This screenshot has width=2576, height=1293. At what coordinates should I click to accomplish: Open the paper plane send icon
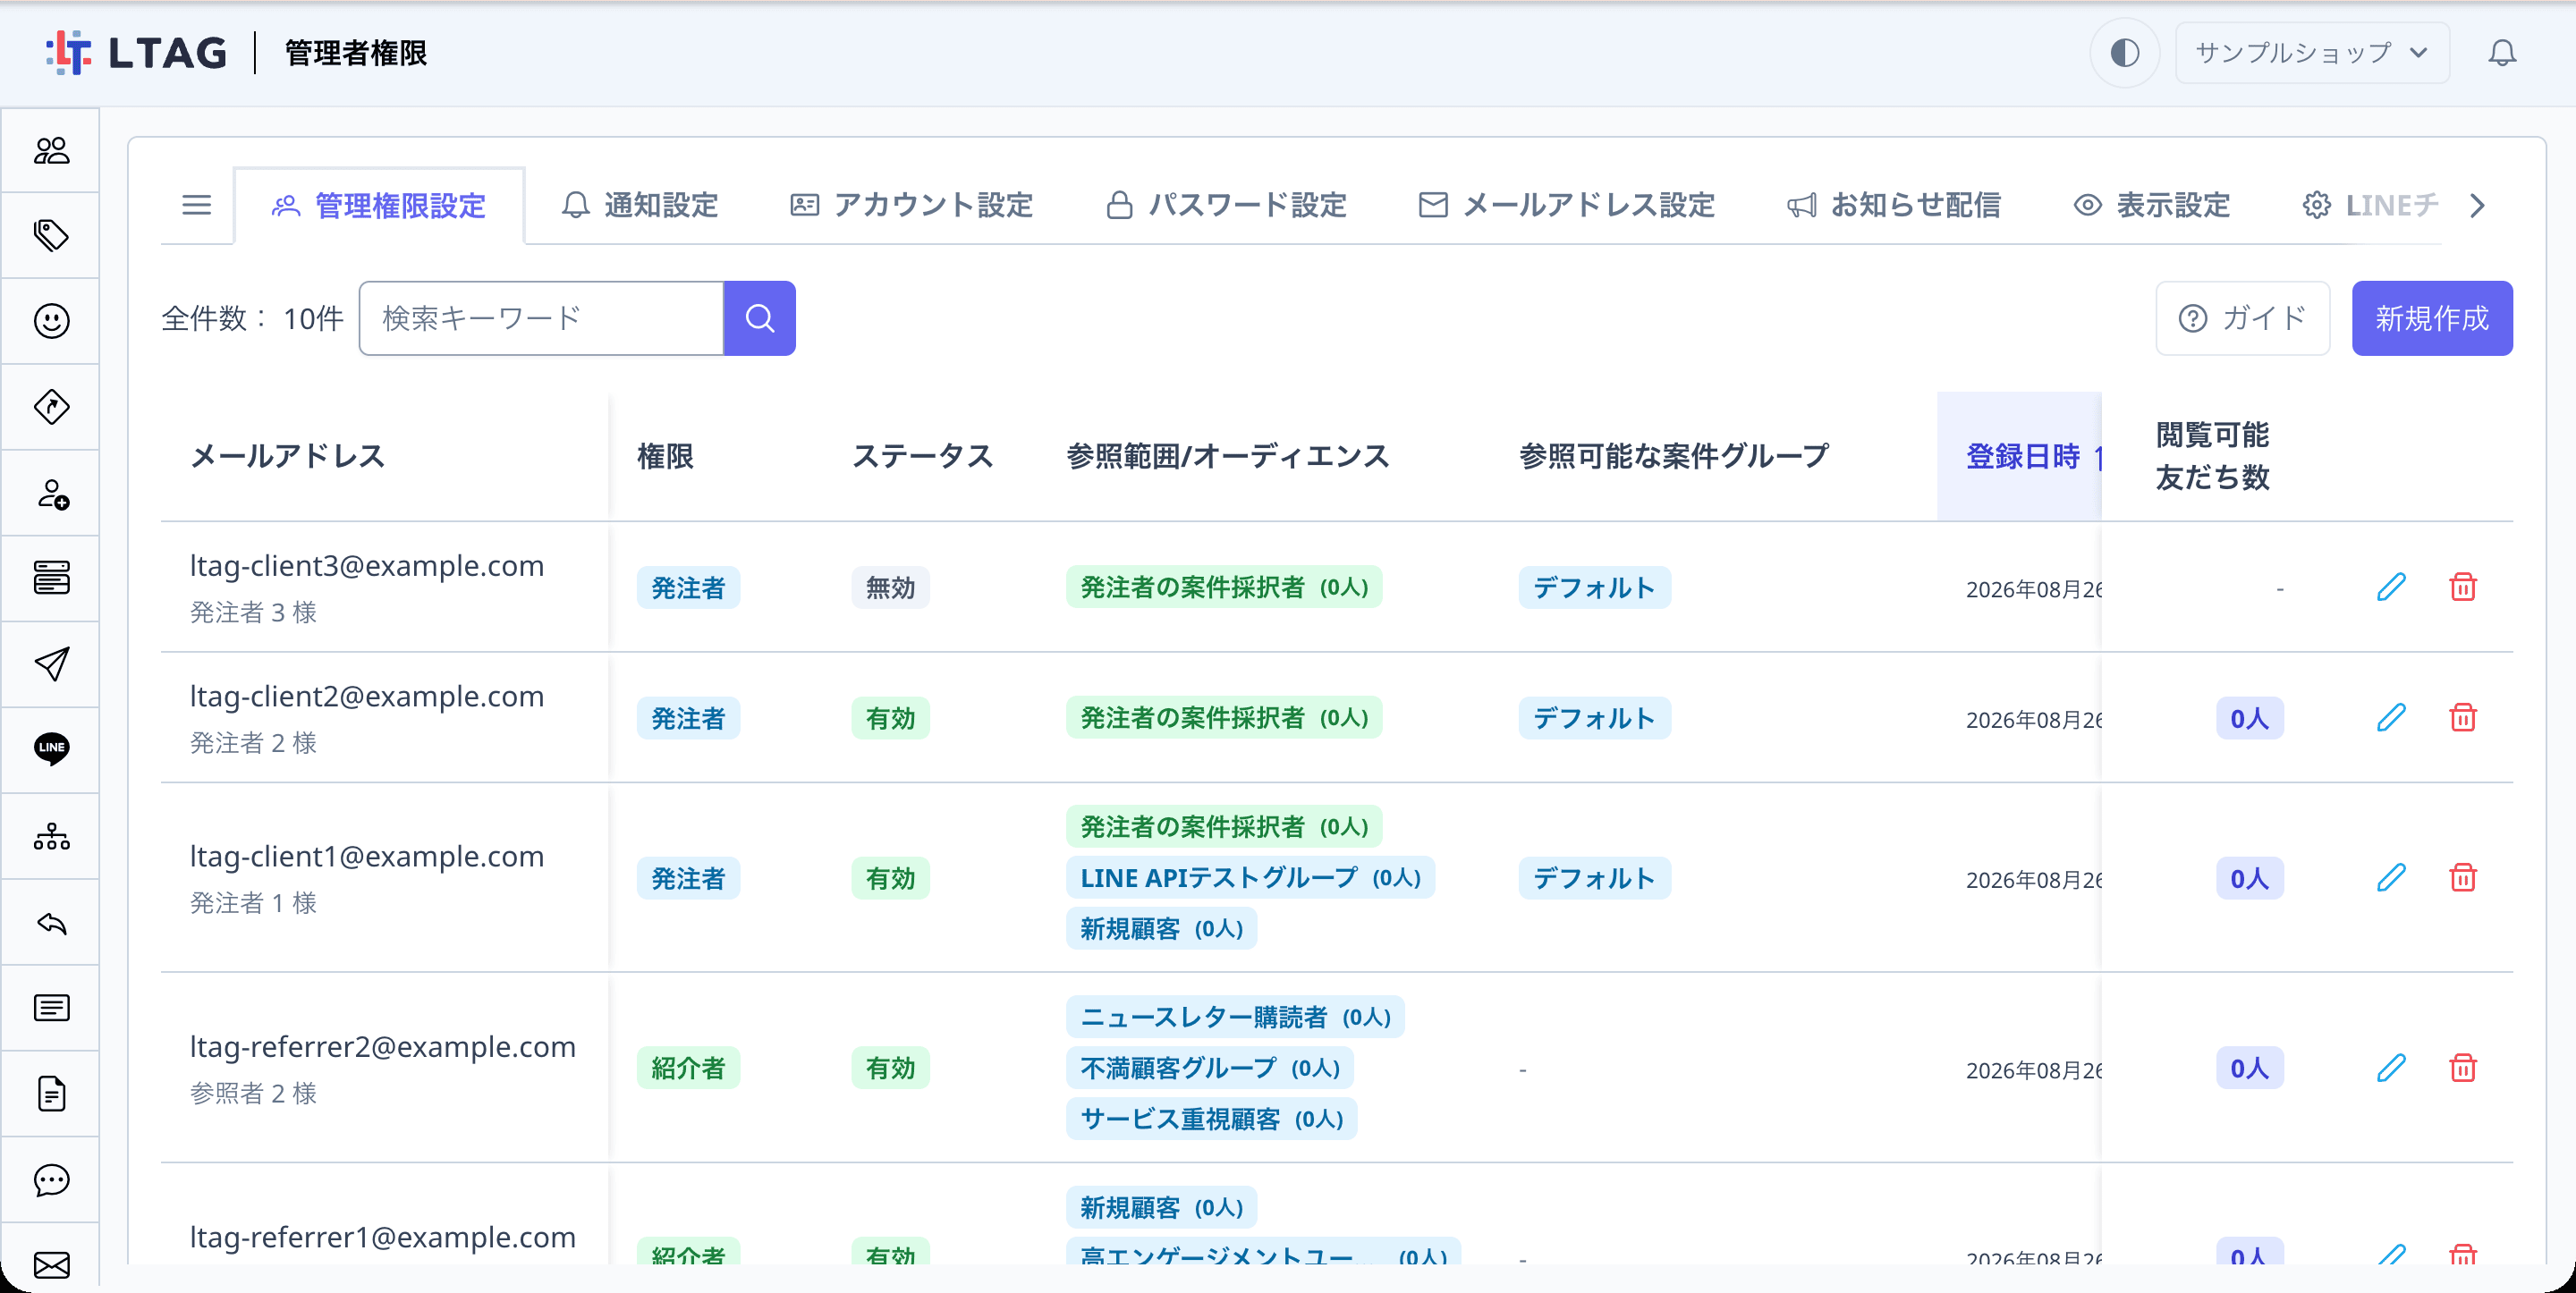(x=51, y=664)
